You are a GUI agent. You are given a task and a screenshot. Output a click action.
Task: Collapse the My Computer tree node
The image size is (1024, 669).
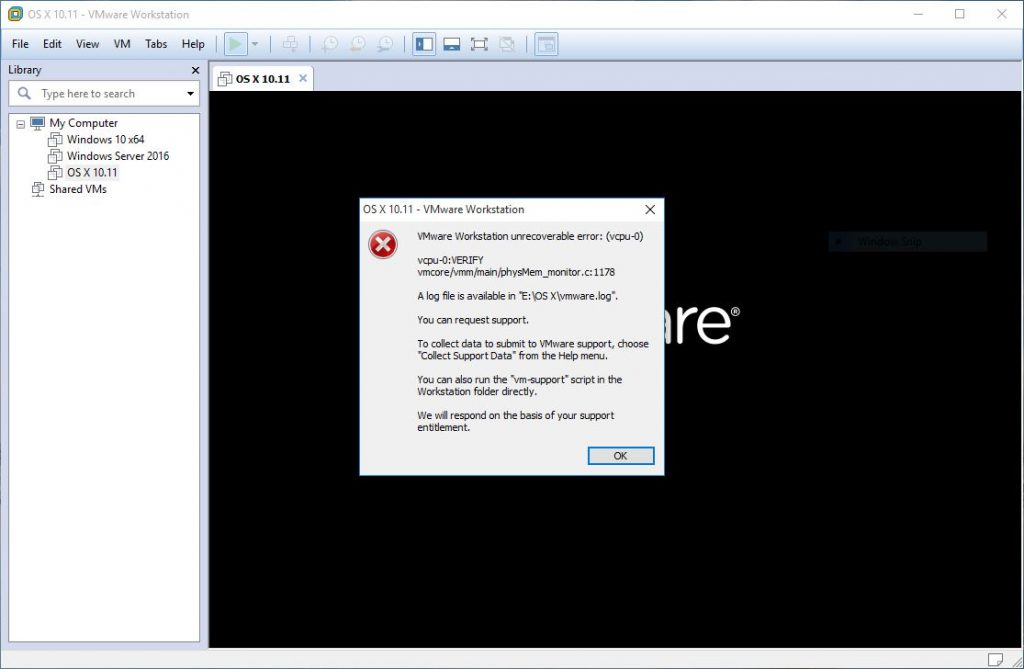[20, 122]
